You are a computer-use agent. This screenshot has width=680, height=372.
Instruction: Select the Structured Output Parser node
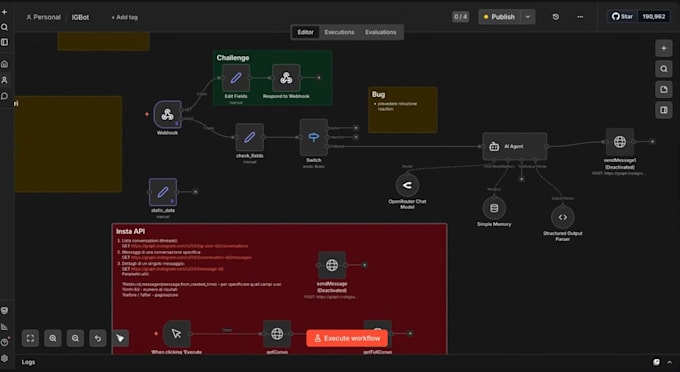point(562,217)
